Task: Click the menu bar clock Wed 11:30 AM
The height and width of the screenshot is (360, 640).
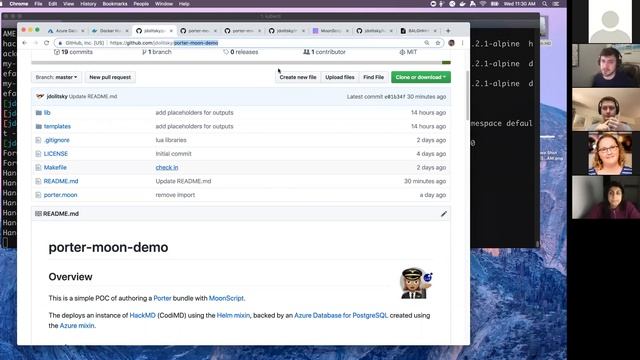Action: (x=519, y=4)
